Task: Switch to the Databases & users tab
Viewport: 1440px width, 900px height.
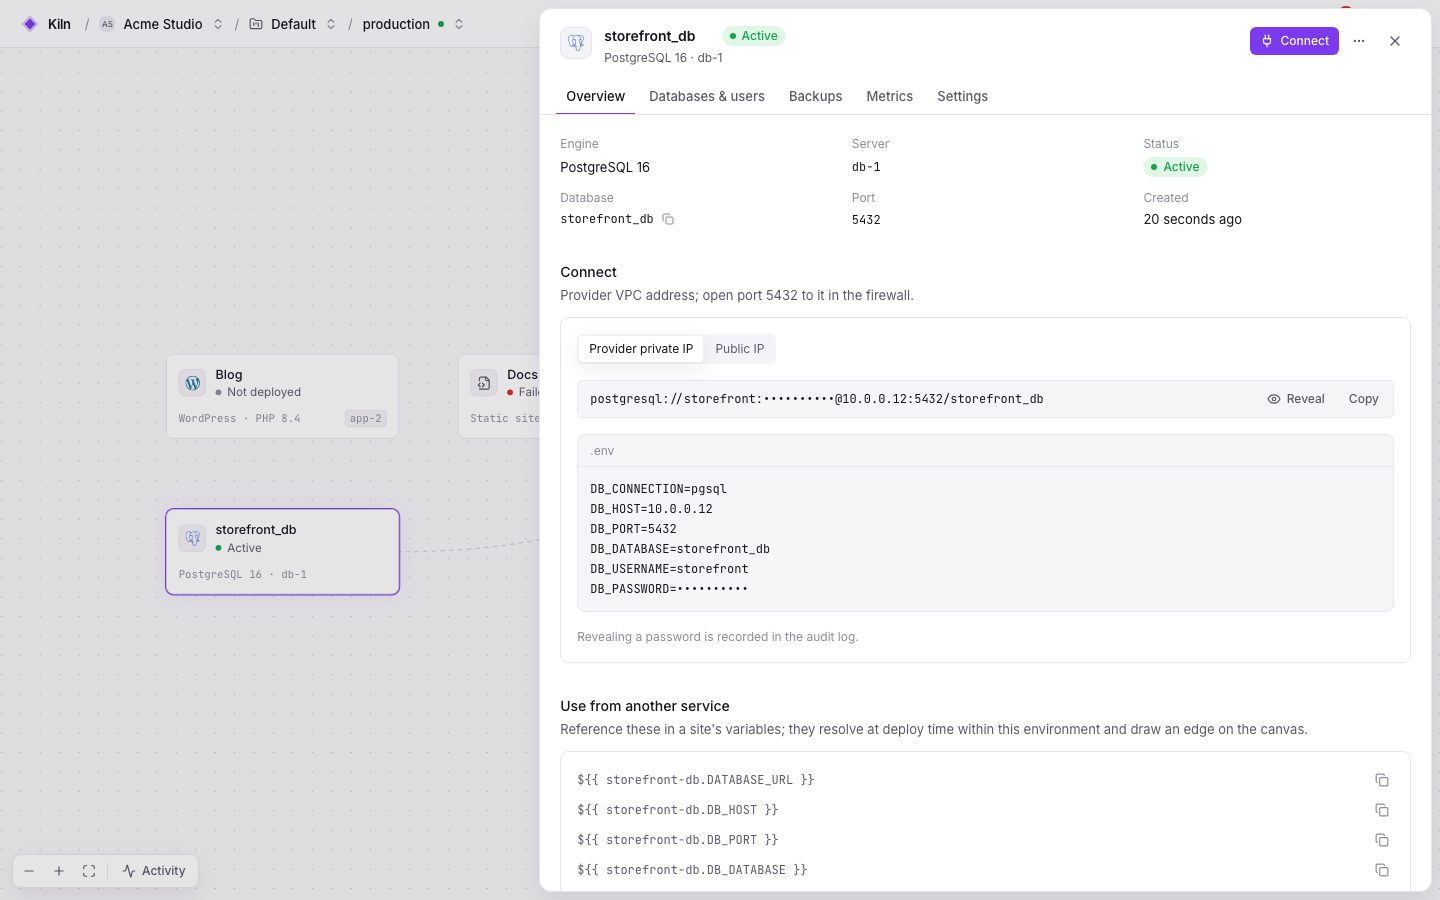Action: (707, 96)
